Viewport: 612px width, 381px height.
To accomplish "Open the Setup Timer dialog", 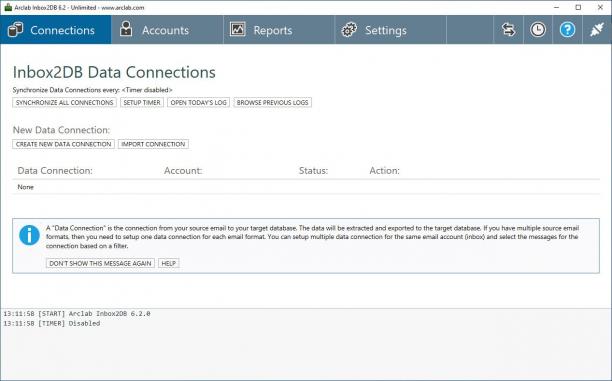I will point(142,102).
